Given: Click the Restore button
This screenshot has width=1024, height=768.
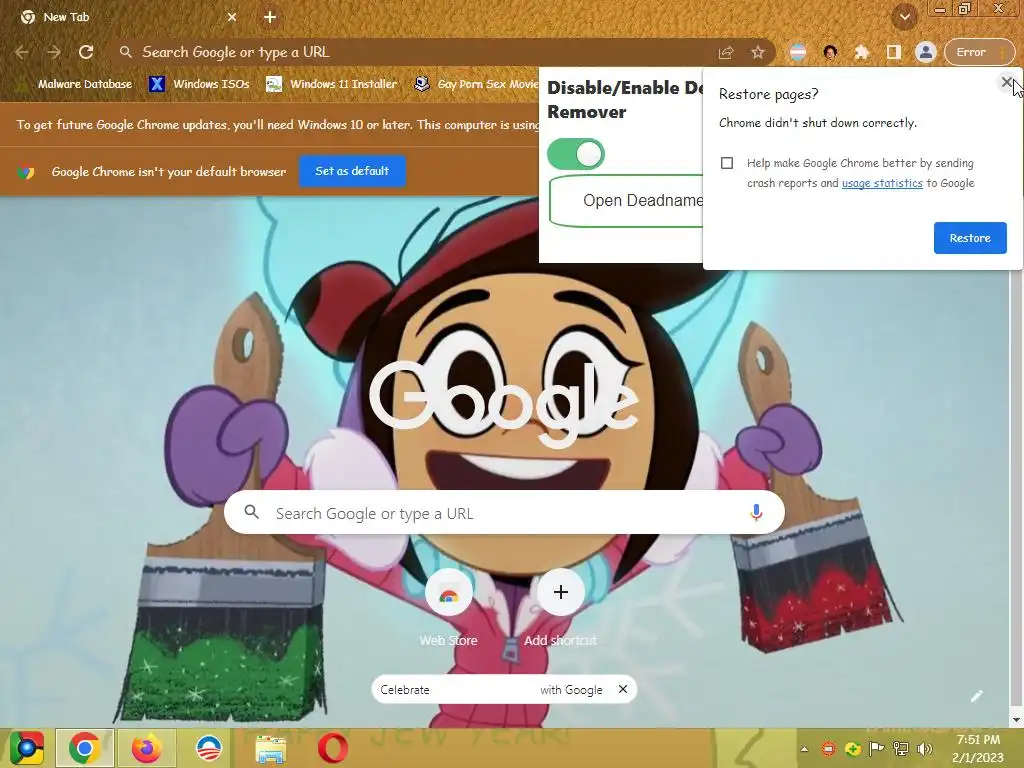Looking at the screenshot, I should tap(970, 238).
